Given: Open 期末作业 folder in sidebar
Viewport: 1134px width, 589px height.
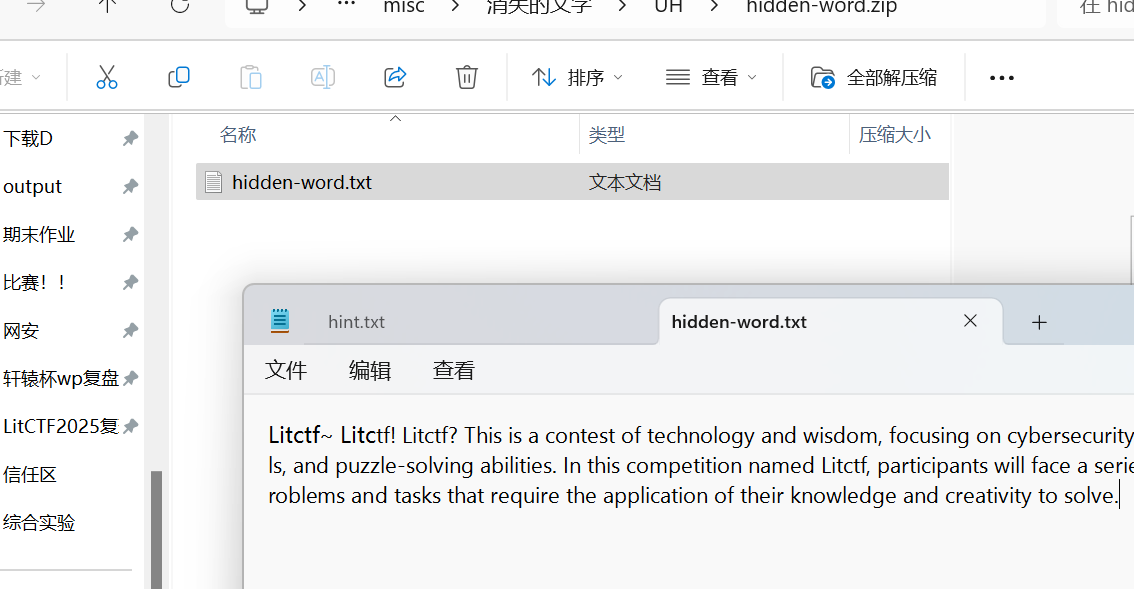Looking at the screenshot, I should [x=39, y=234].
